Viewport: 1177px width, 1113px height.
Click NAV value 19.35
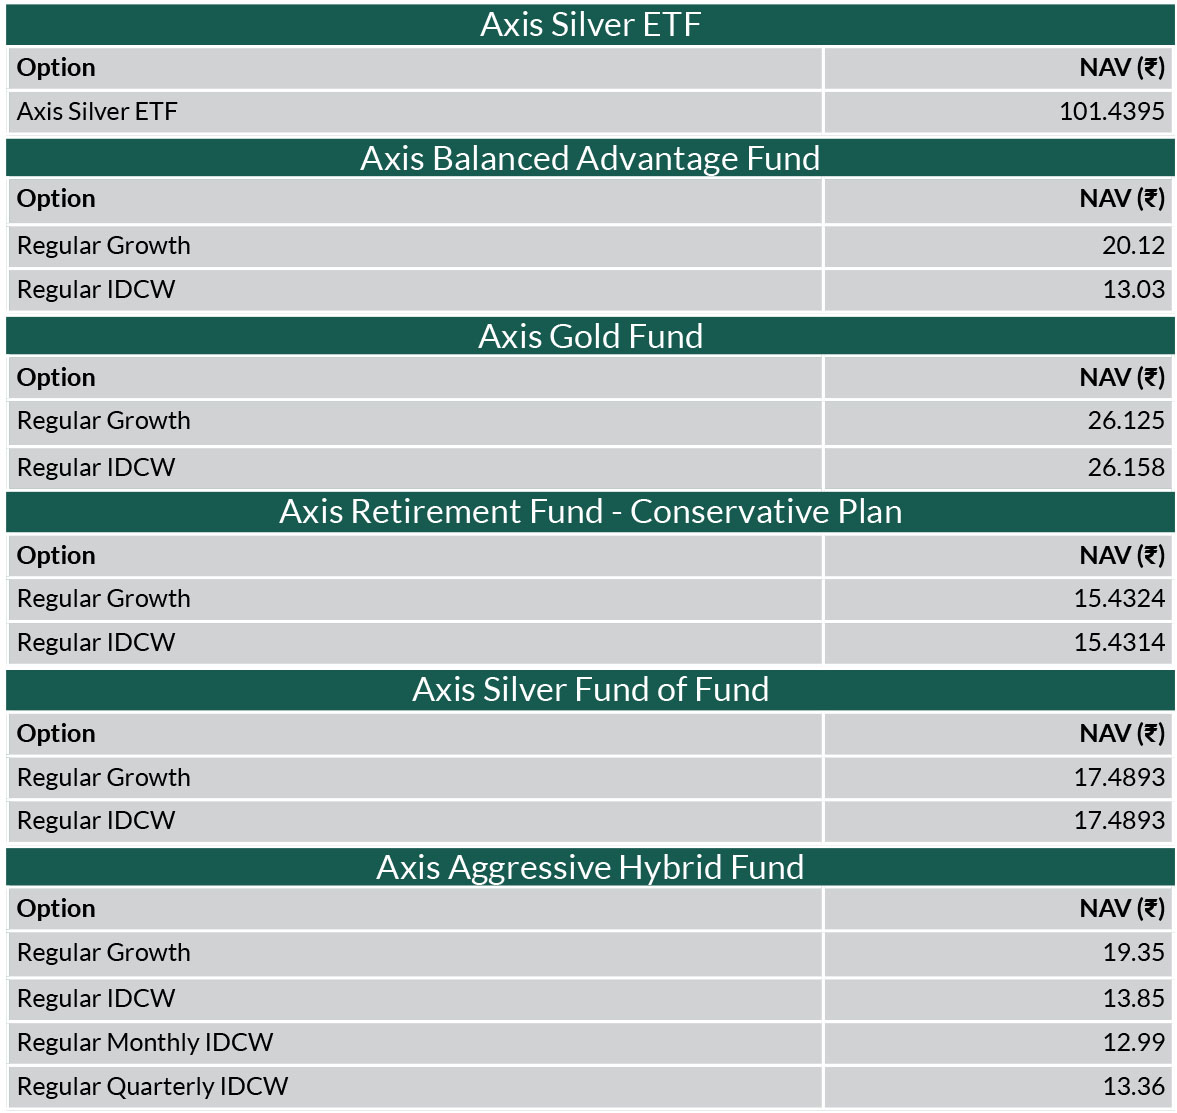(1133, 952)
